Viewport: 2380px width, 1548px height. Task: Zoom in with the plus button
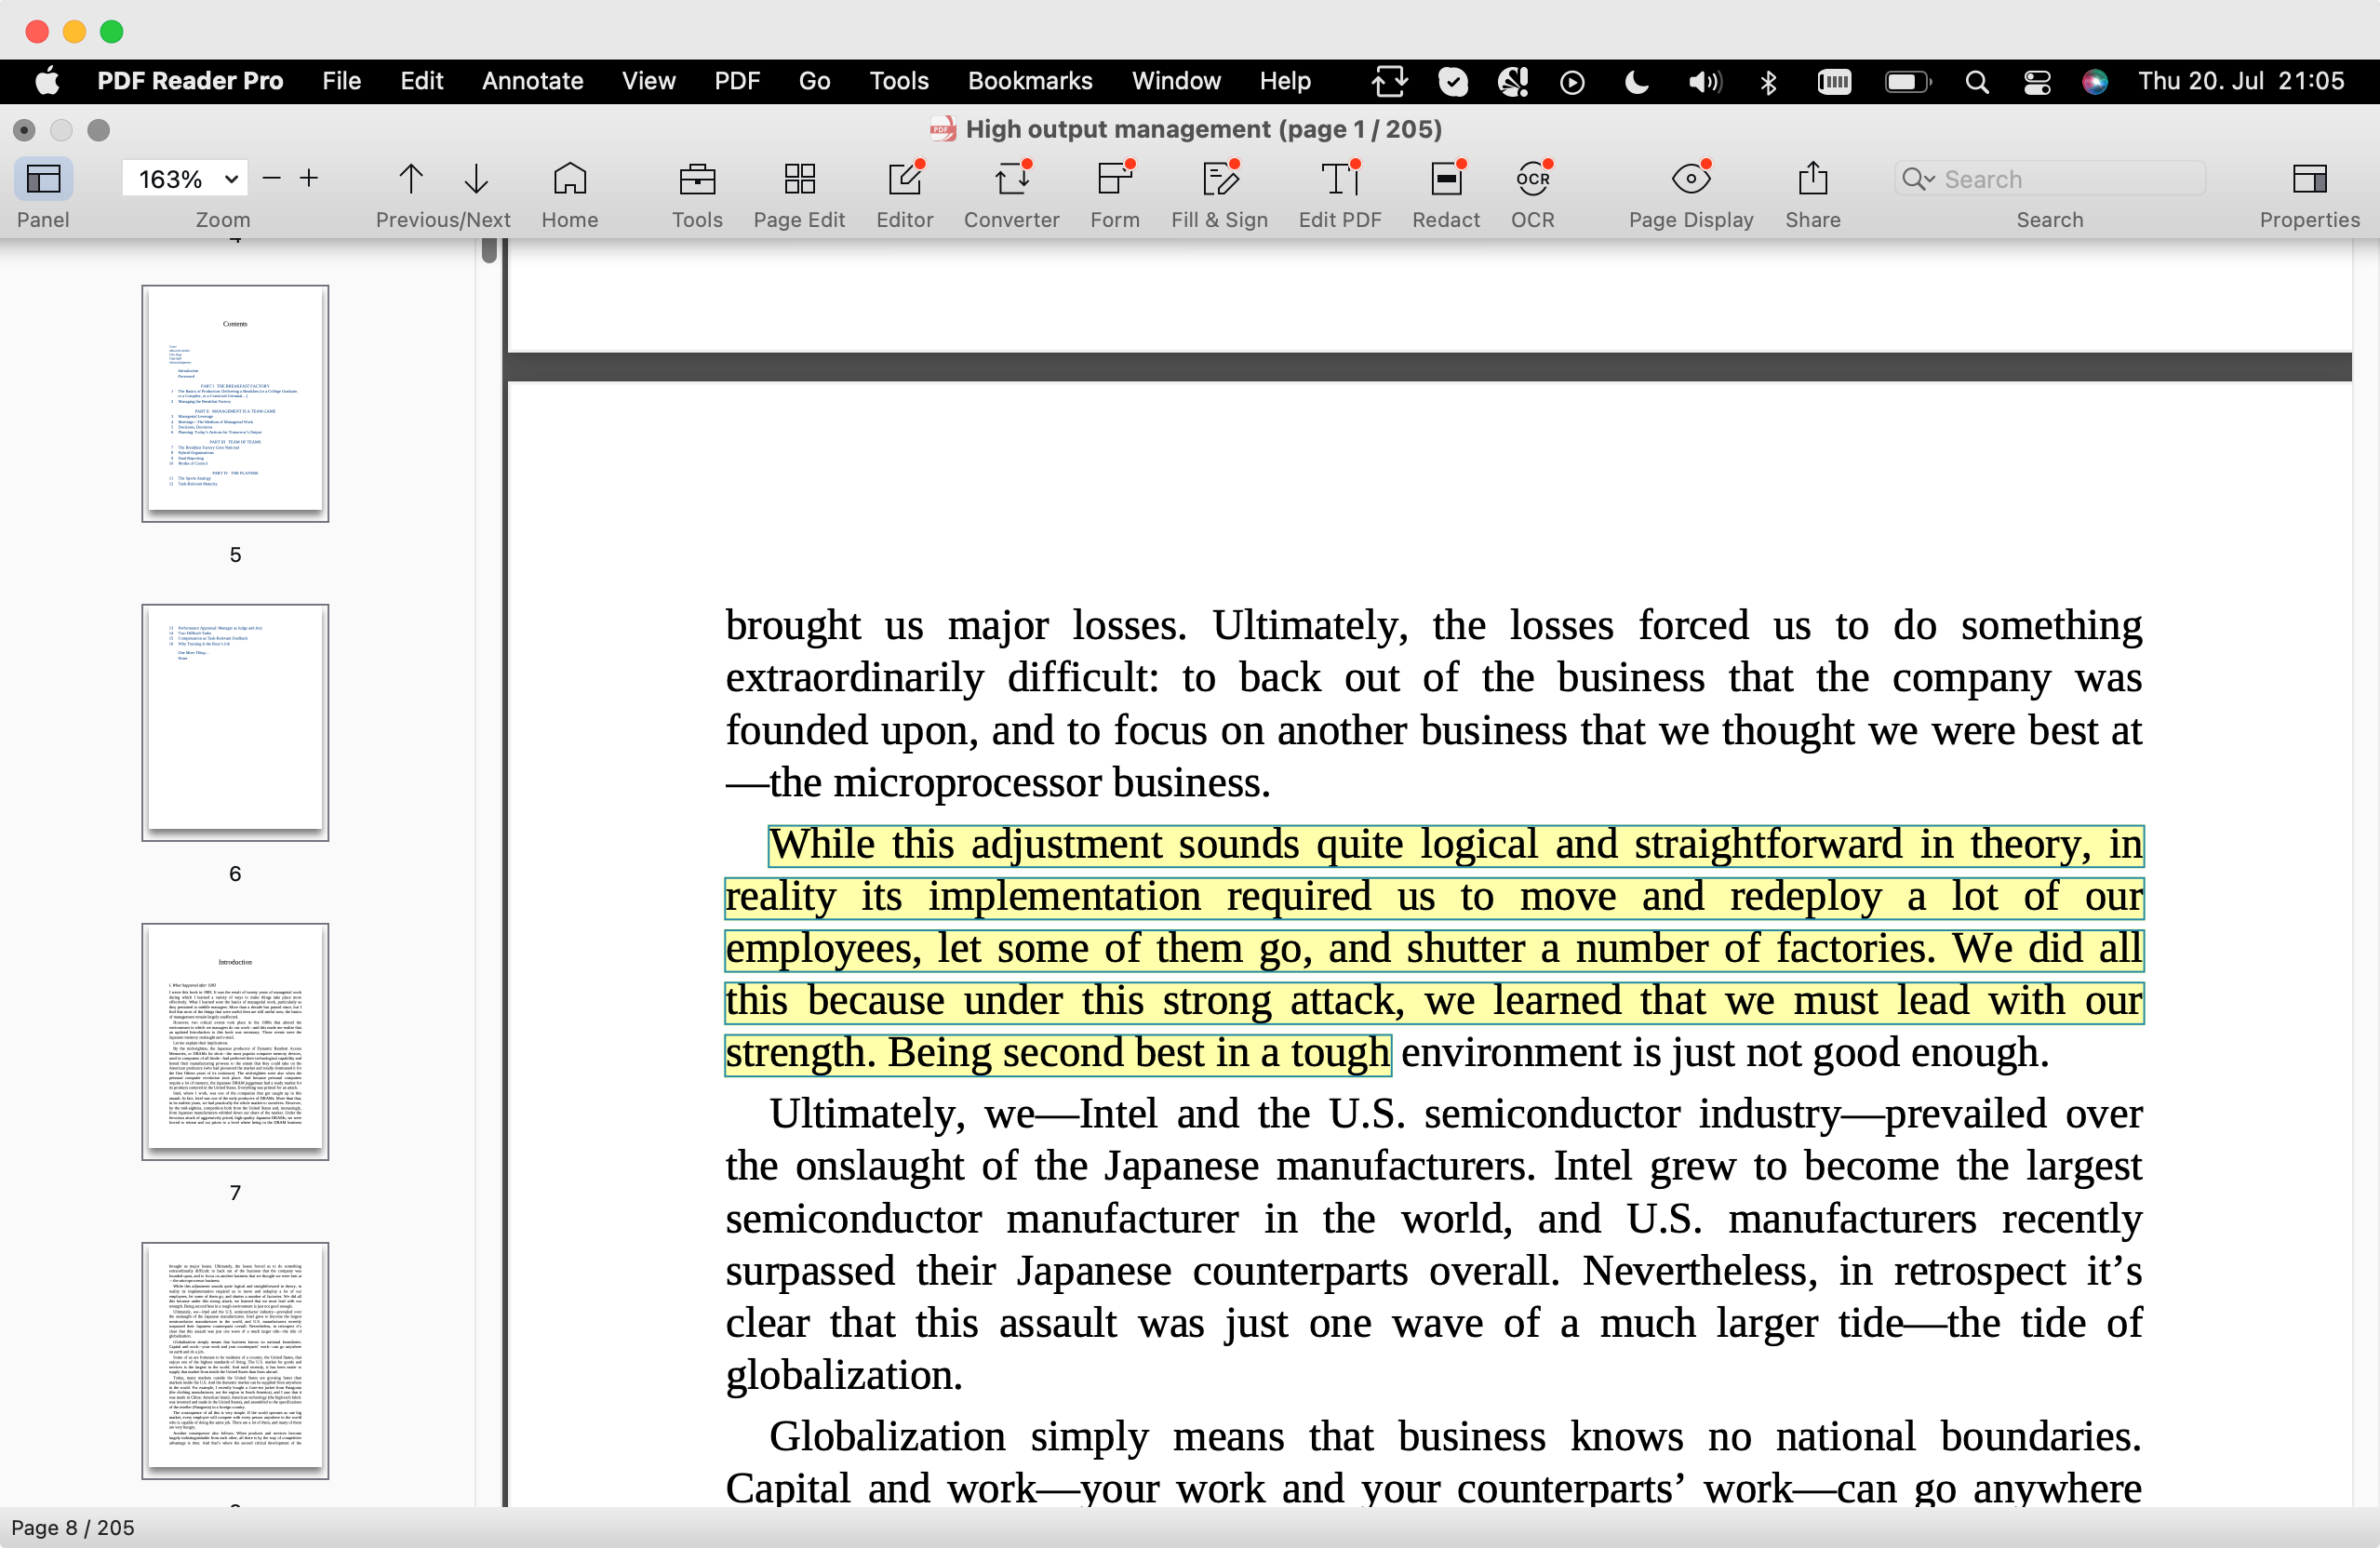(x=309, y=179)
